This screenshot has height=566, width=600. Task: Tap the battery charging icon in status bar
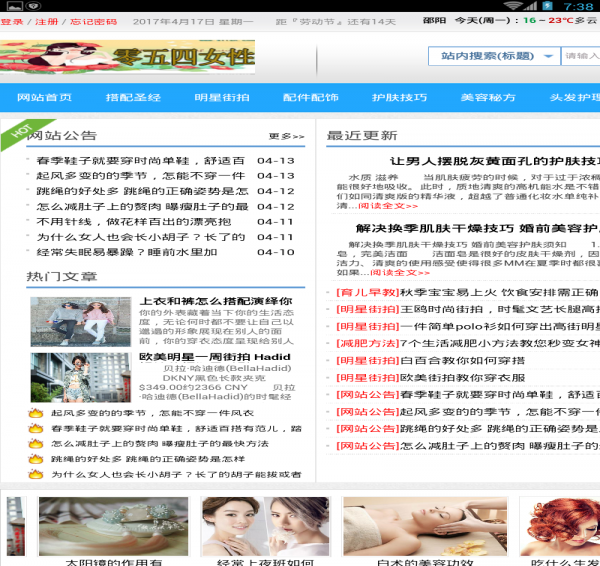548,6
